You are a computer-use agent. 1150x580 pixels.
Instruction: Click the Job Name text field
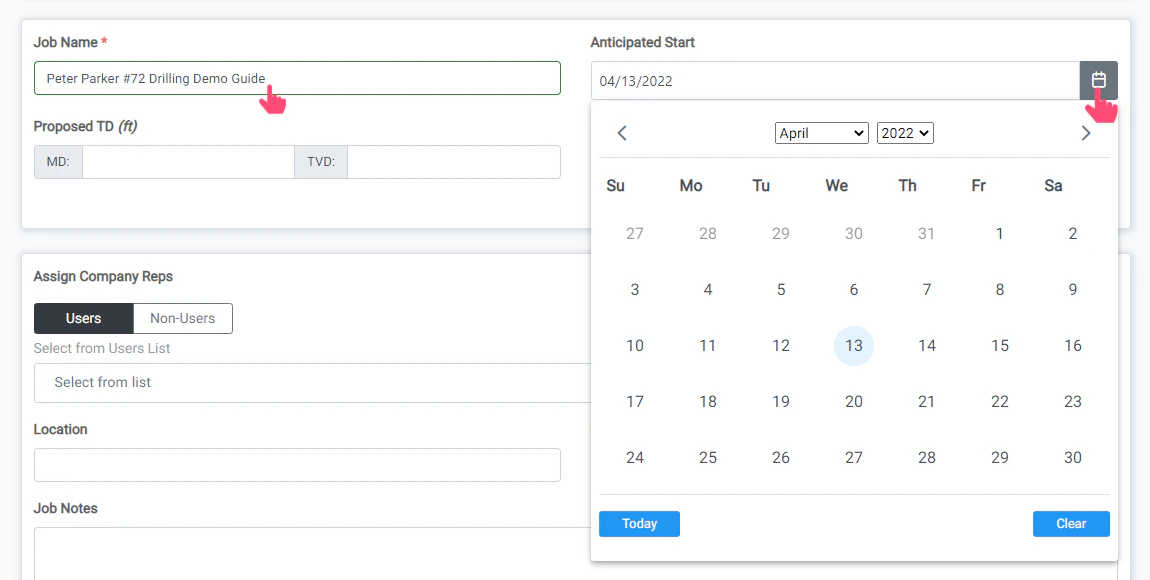(297, 77)
